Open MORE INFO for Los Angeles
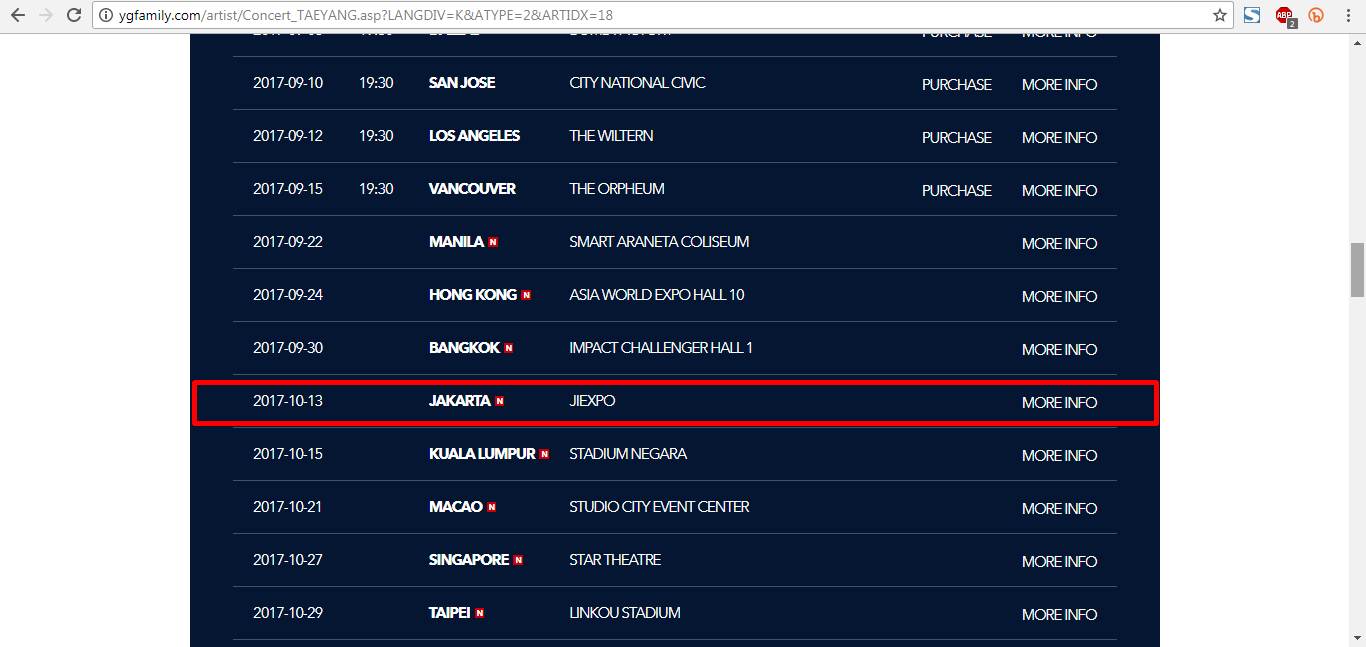1366x647 pixels. (x=1059, y=137)
